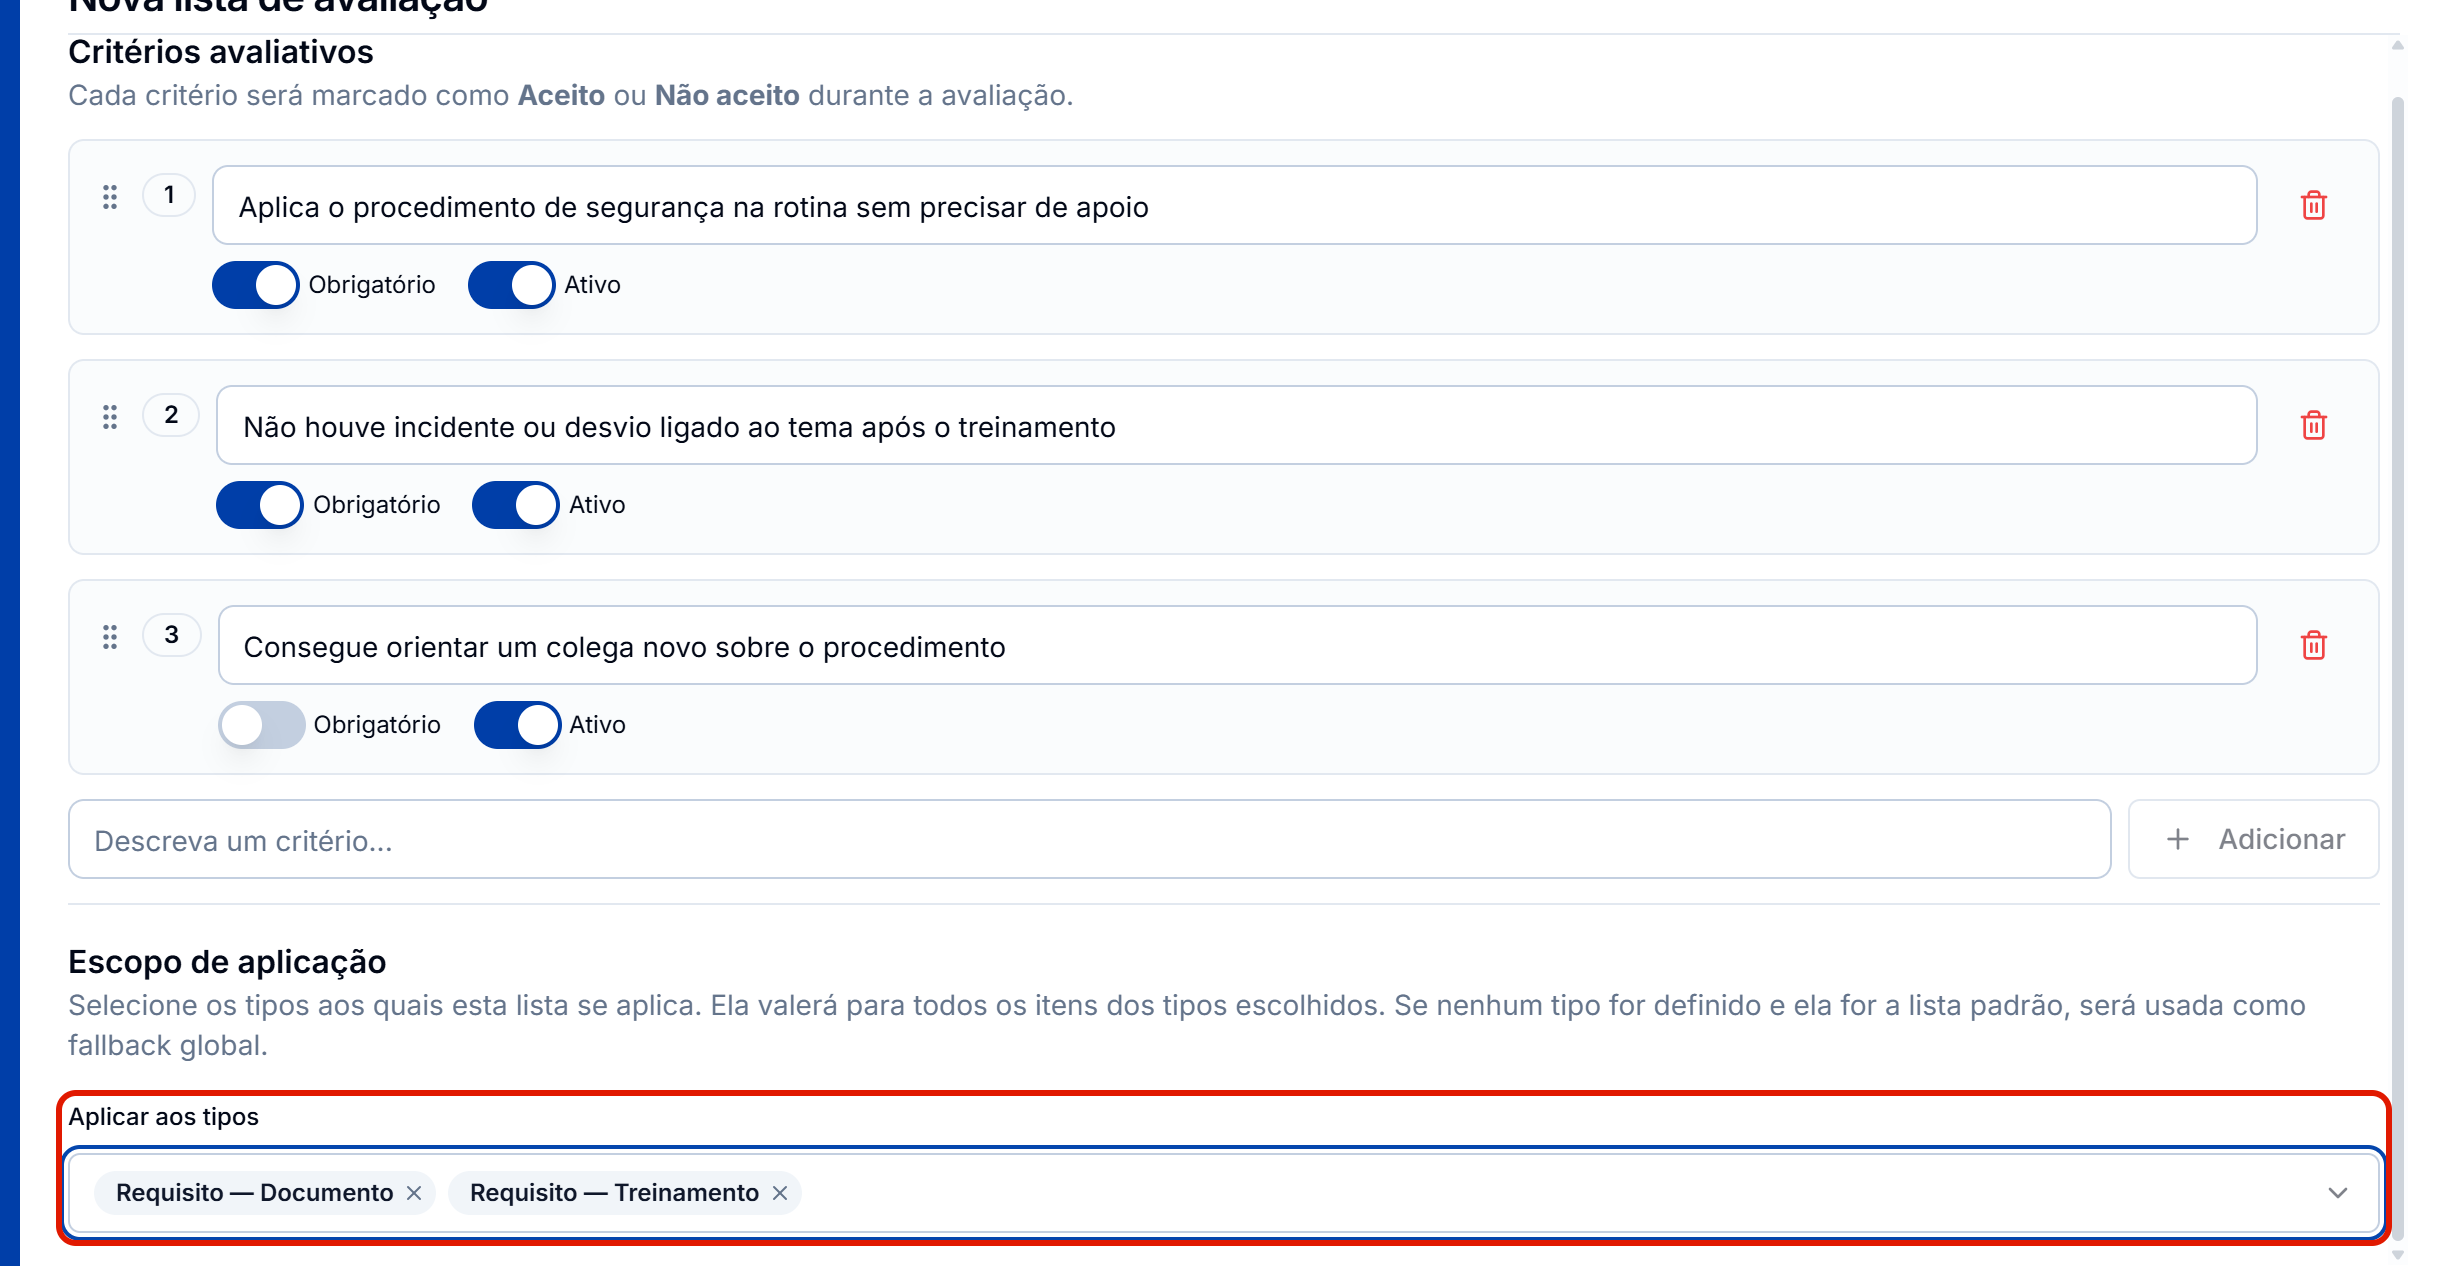Remove the Requisito — Documento tag
The width and height of the screenshot is (2448, 1266).
tap(414, 1193)
